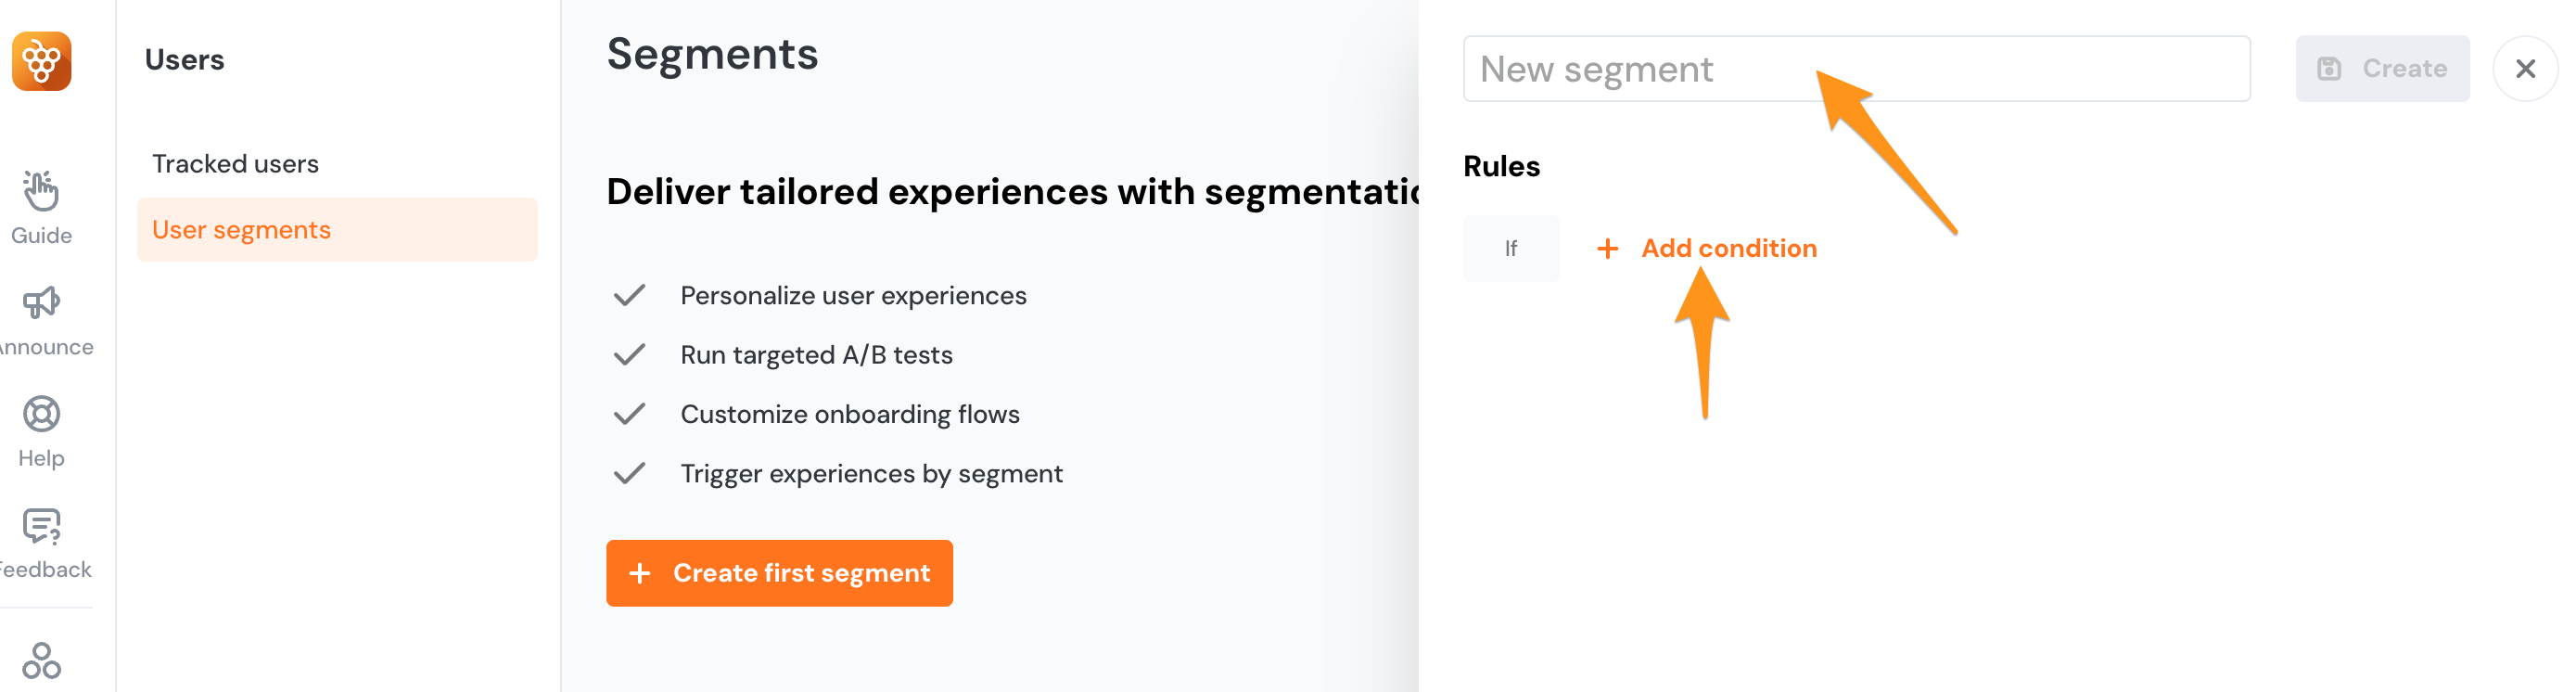The height and width of the screenshot is (692, 2576).
Task: Select User segments in Users menu
Action: 241,230
